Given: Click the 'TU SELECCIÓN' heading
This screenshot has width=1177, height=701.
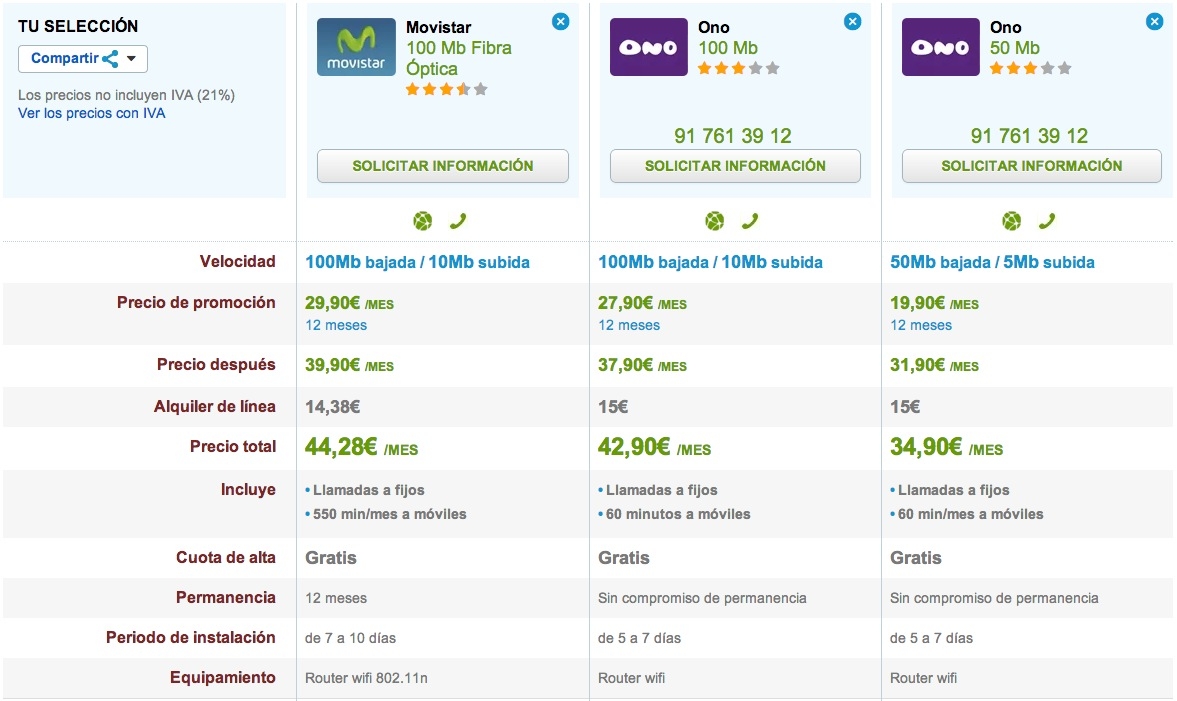Looking at the screenshot, I should click(78, 26).
